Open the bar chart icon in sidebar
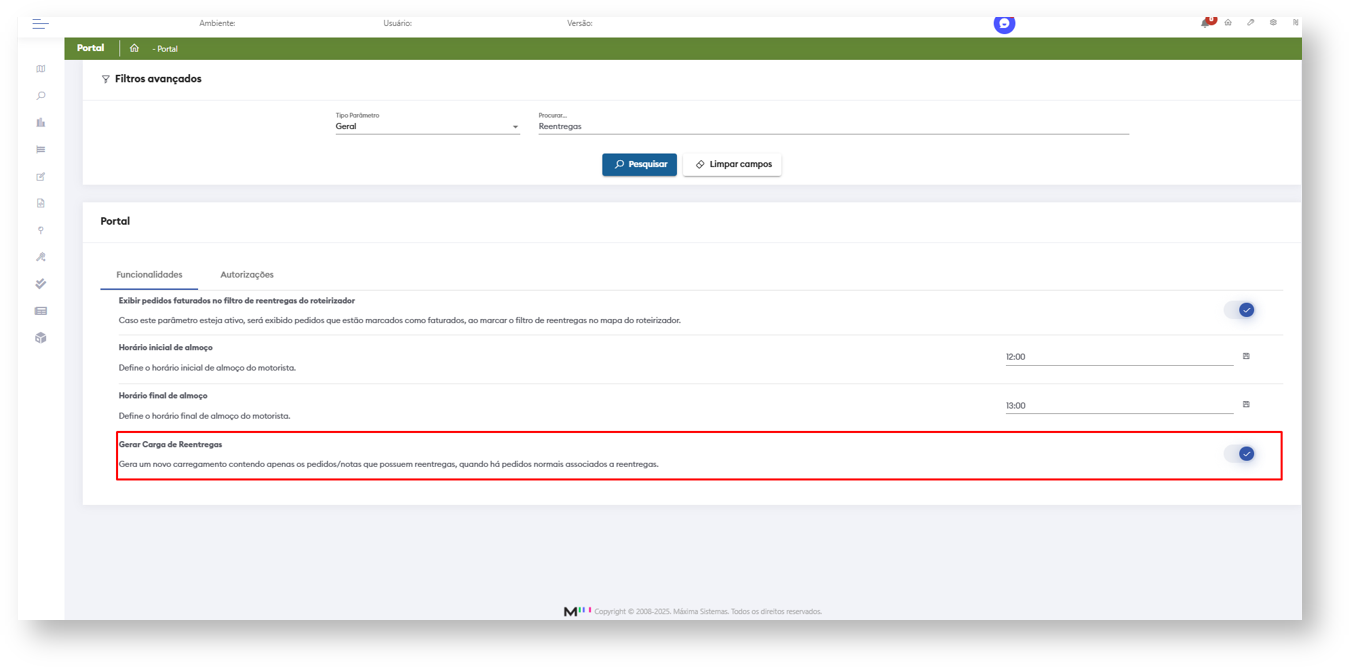Viewport: 1350px width, 668px height. tap(41, 123)
